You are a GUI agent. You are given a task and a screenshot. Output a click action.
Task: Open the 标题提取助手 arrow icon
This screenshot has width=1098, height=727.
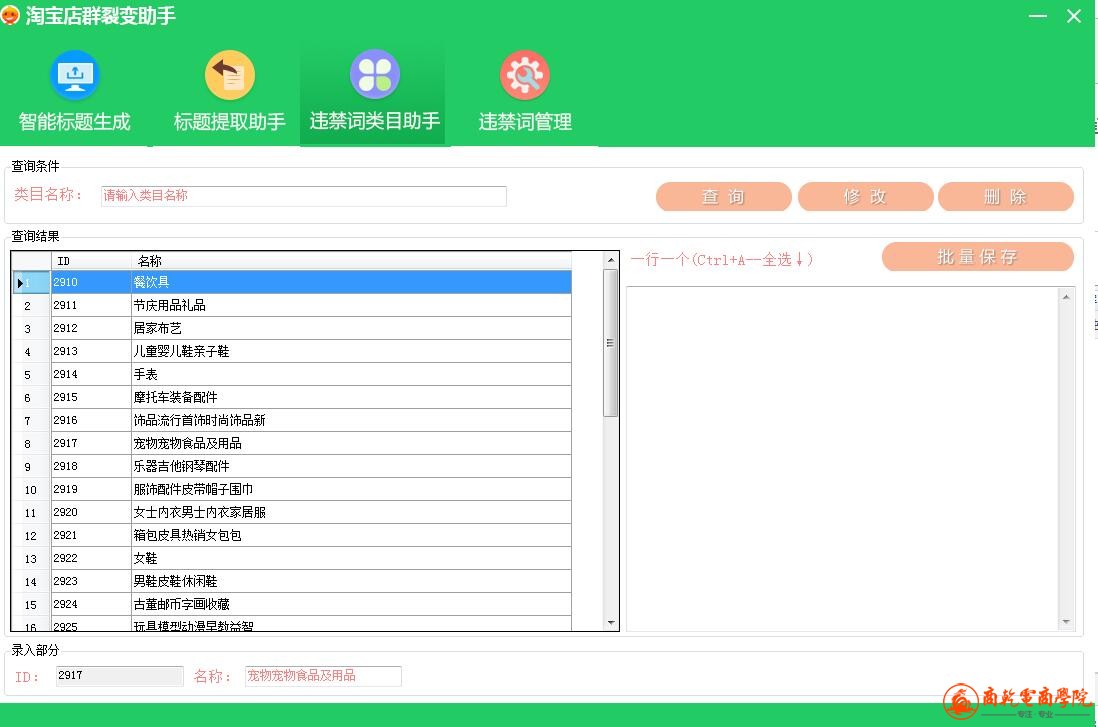tap(230, 75)
